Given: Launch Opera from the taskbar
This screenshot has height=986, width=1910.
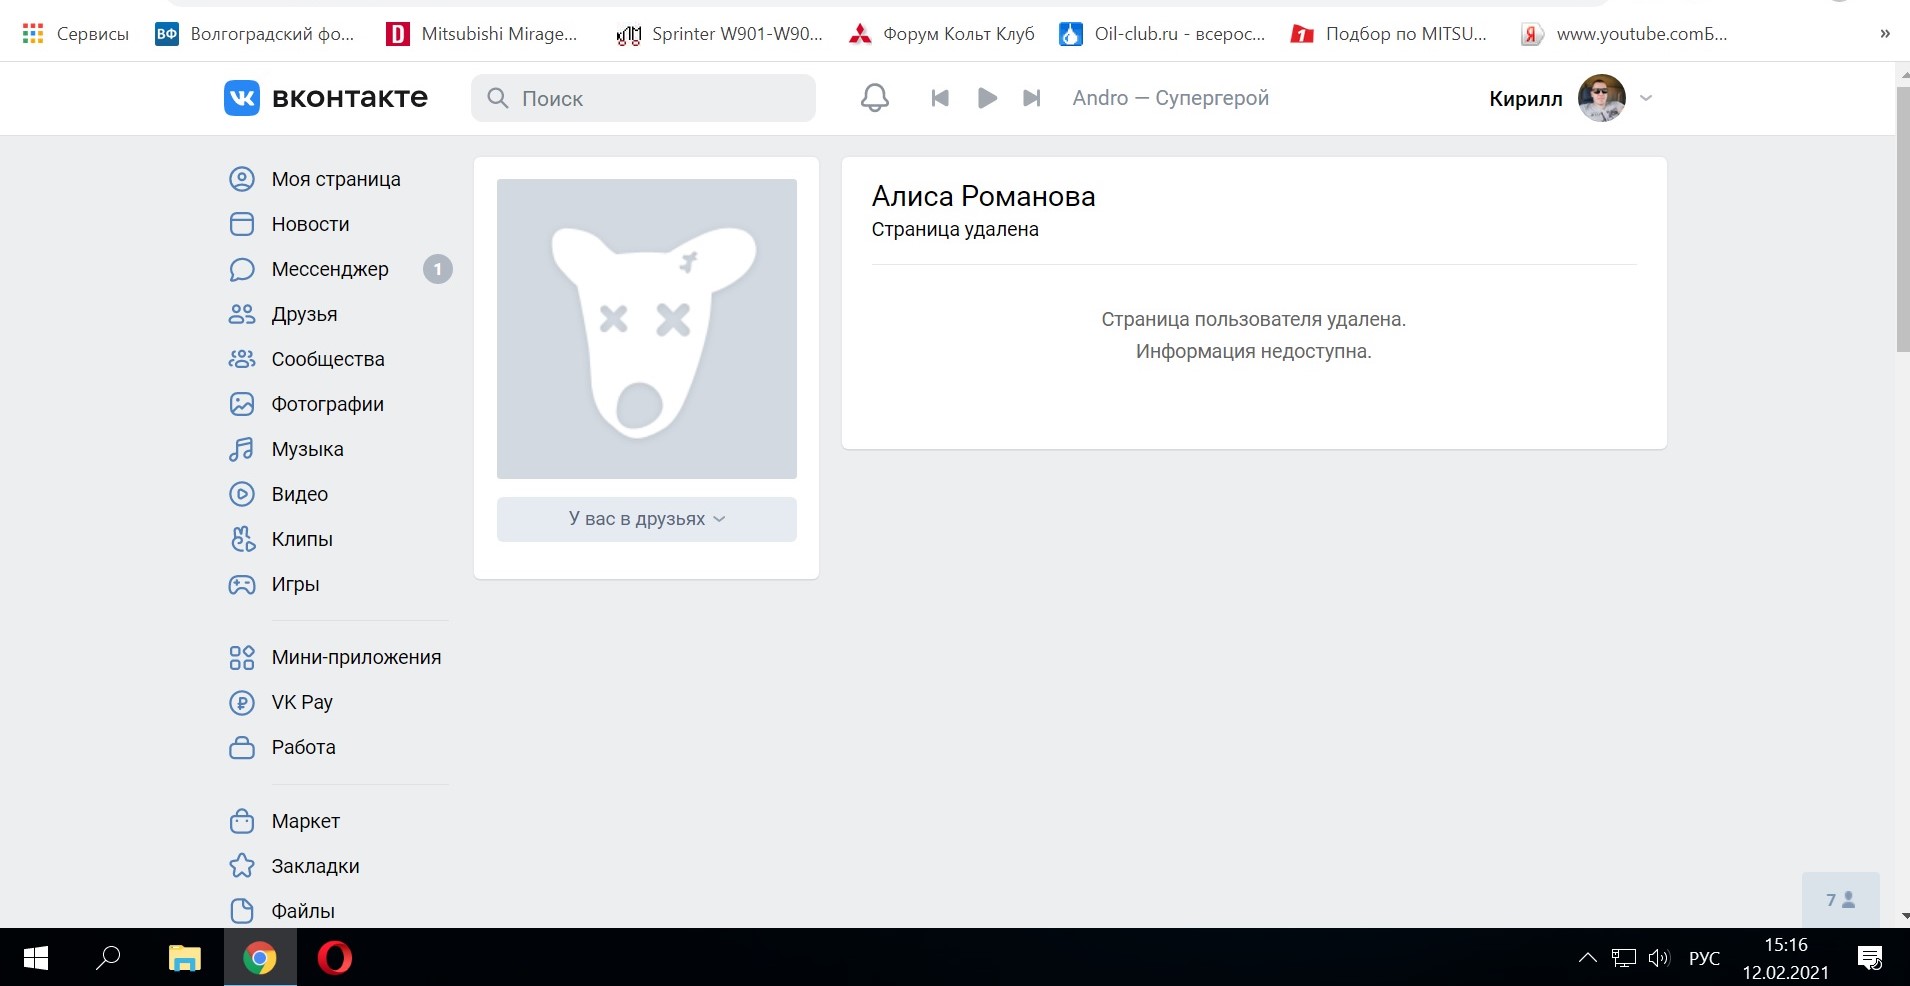Looking at the screenshot, I should click(x=334, y=958).
